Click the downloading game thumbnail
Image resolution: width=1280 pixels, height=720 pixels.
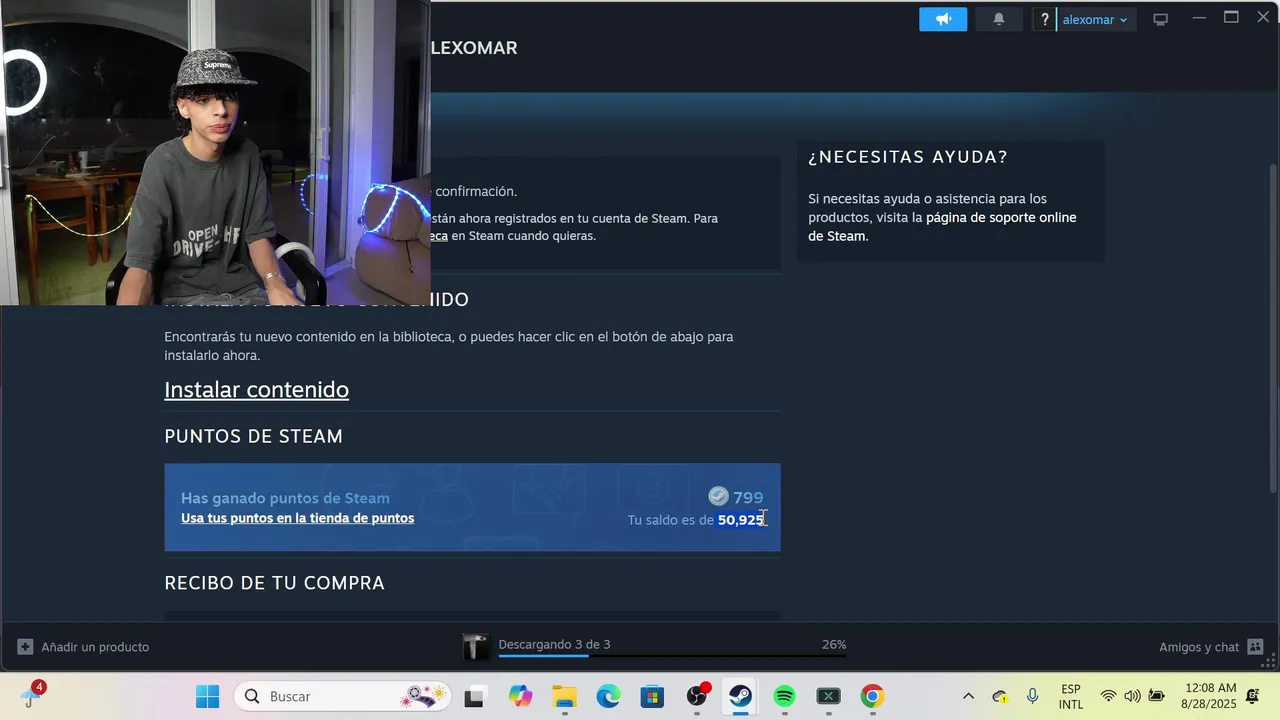[476, 647]
